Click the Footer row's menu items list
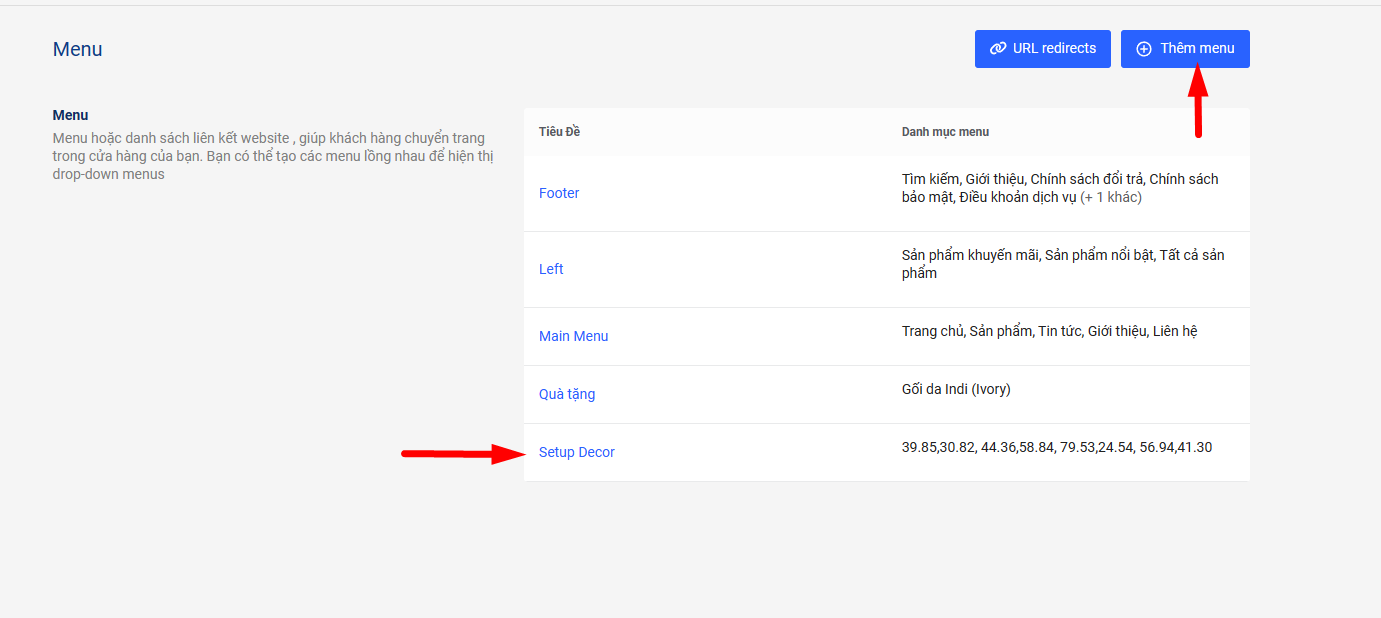Image resolution: width=1381 pixels, height=618 pixels. (x=1000, y=180)
